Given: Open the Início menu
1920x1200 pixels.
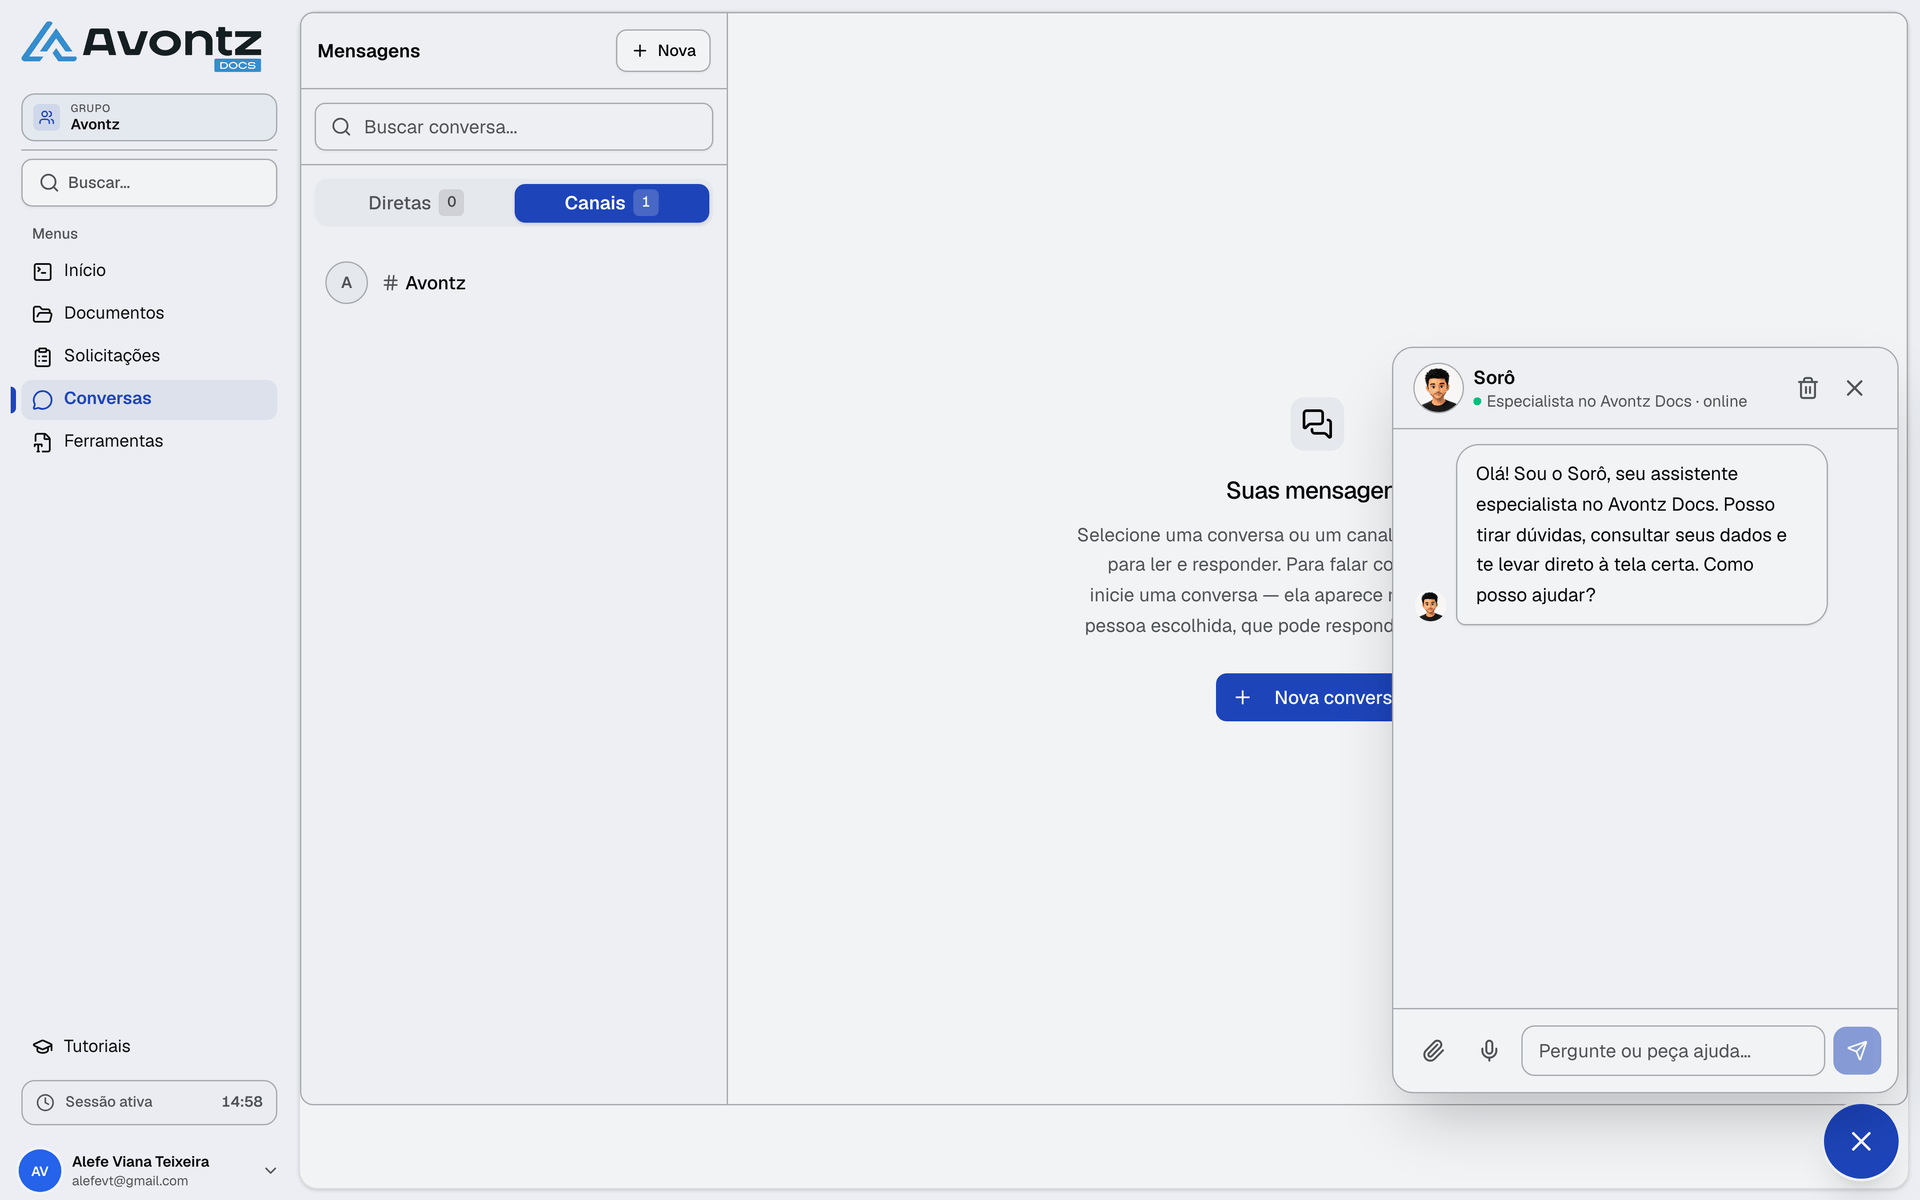Looking at the screenshot, I should coord(149,271).
